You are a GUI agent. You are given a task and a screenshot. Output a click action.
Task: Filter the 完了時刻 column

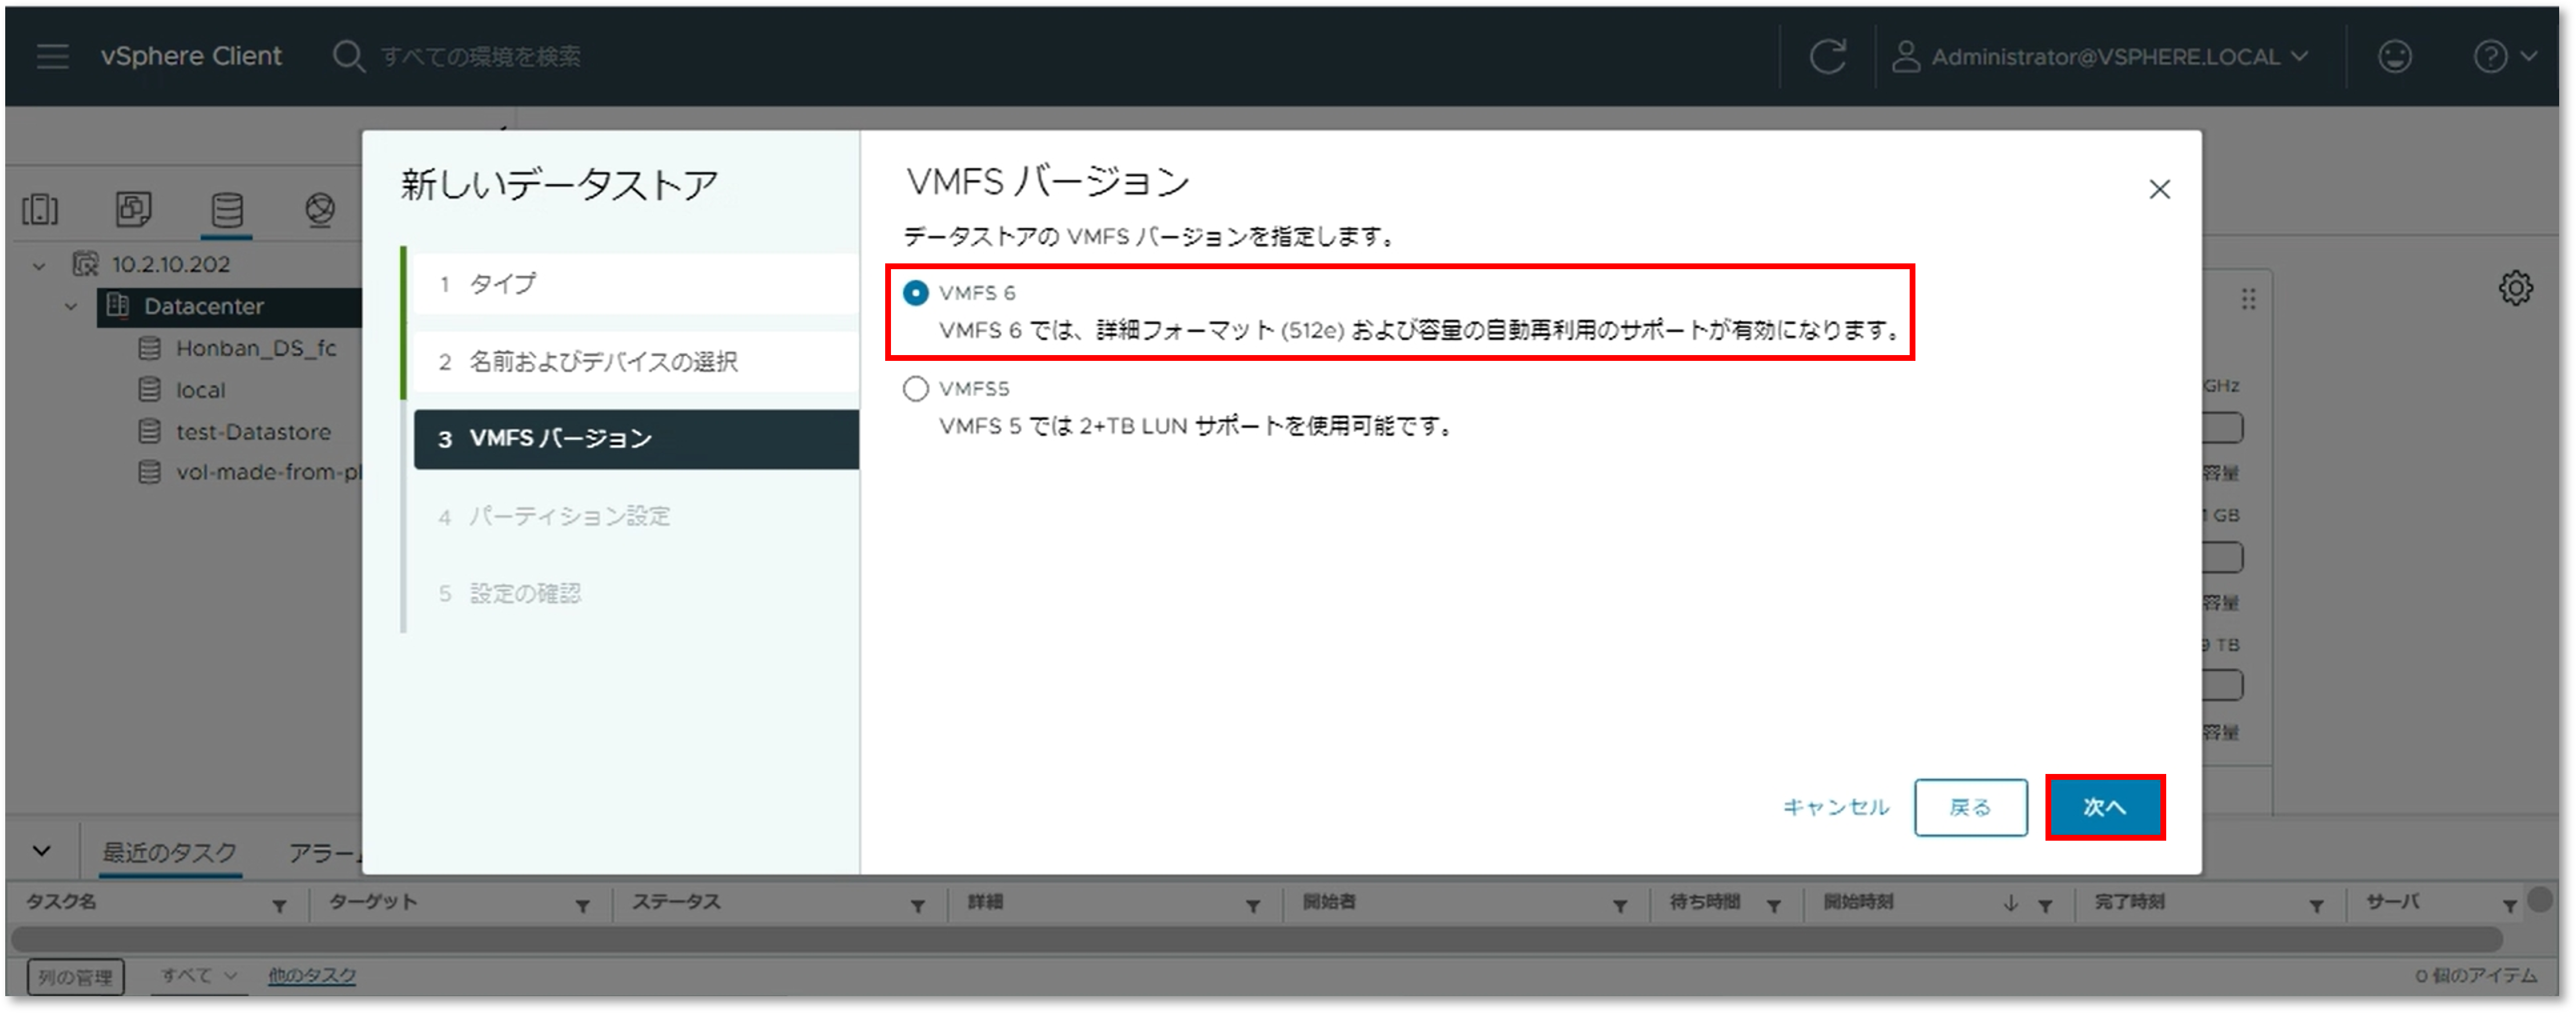point(2316,906)
